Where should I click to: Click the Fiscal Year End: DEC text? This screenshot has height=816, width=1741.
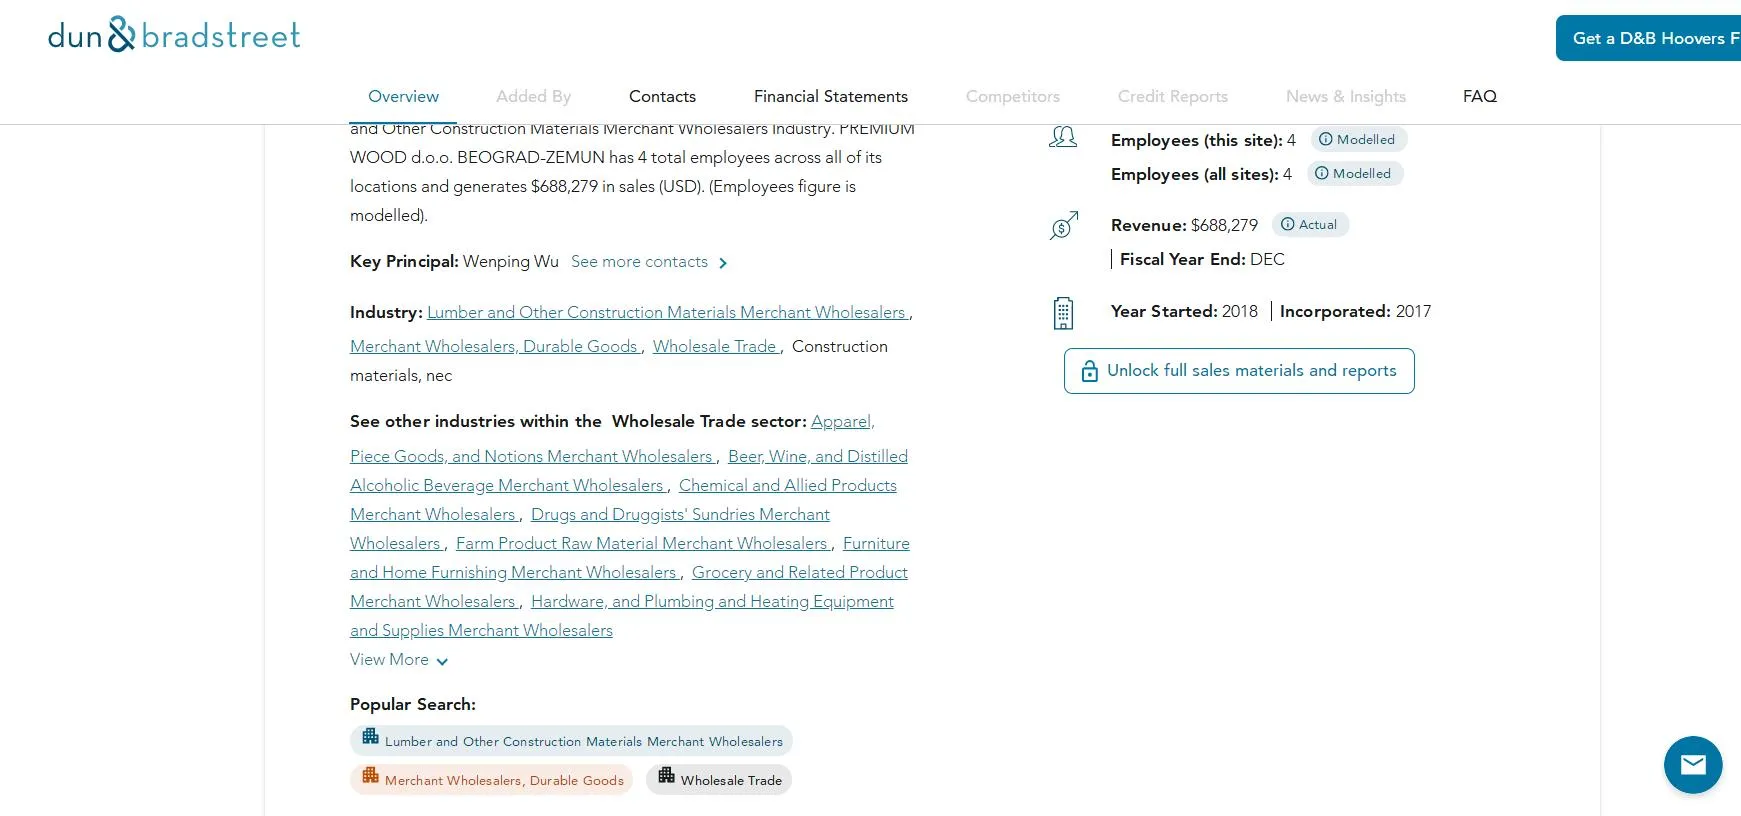pos(1202,259)
